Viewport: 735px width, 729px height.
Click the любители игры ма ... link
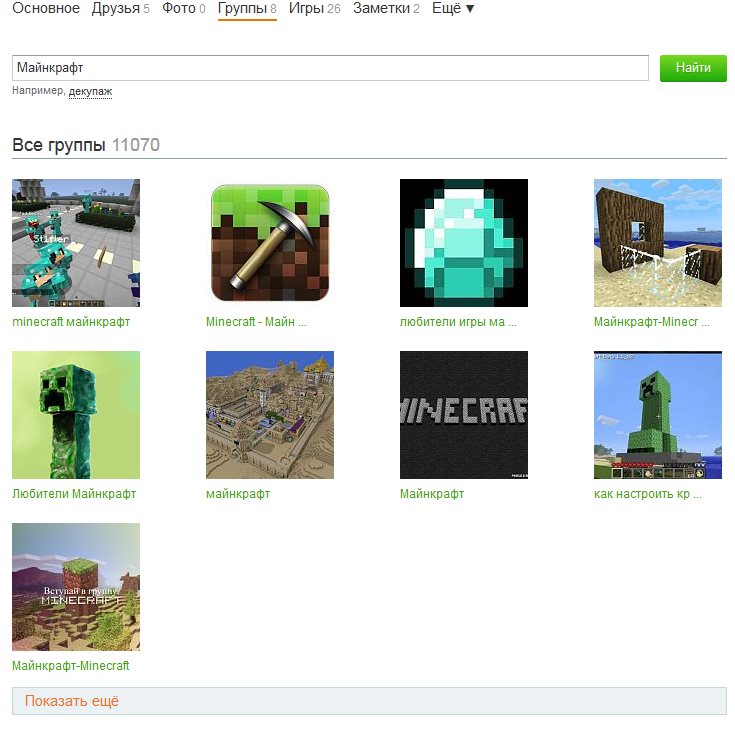tap(458, 322)
